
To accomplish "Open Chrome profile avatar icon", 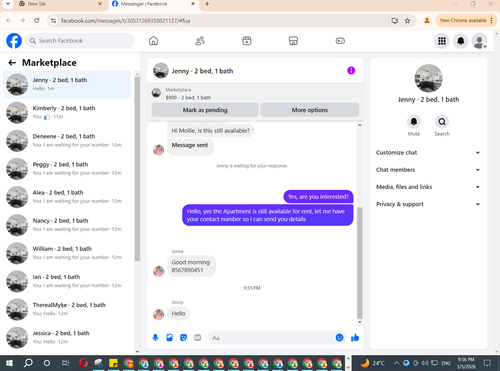I will [x=427, y=20].
